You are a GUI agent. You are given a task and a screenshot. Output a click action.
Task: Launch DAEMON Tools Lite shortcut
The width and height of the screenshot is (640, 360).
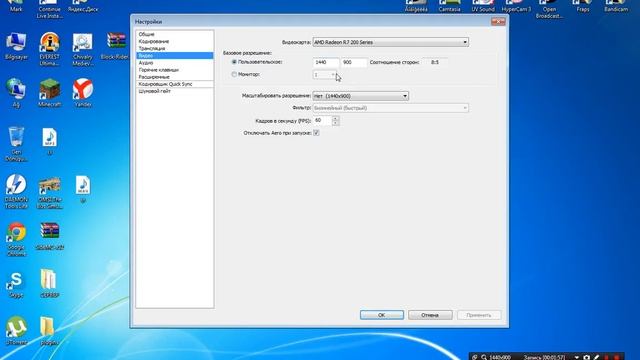(16, 191)
